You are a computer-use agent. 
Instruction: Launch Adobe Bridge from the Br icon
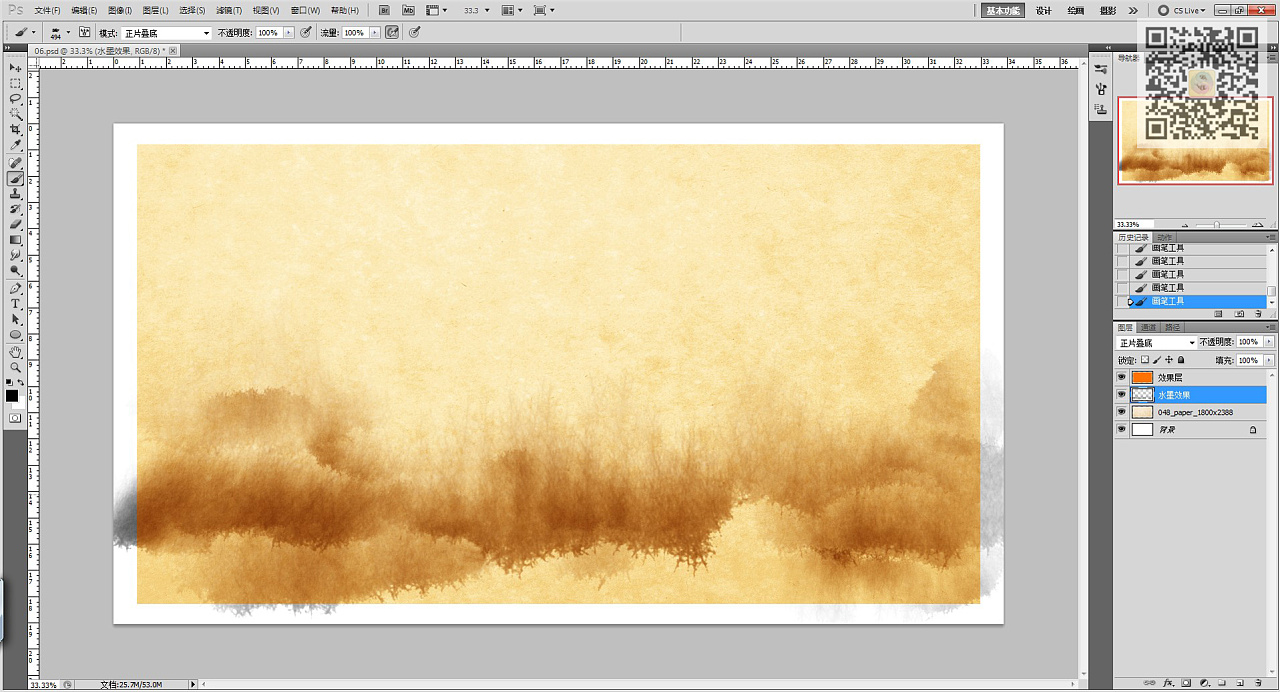384,10
